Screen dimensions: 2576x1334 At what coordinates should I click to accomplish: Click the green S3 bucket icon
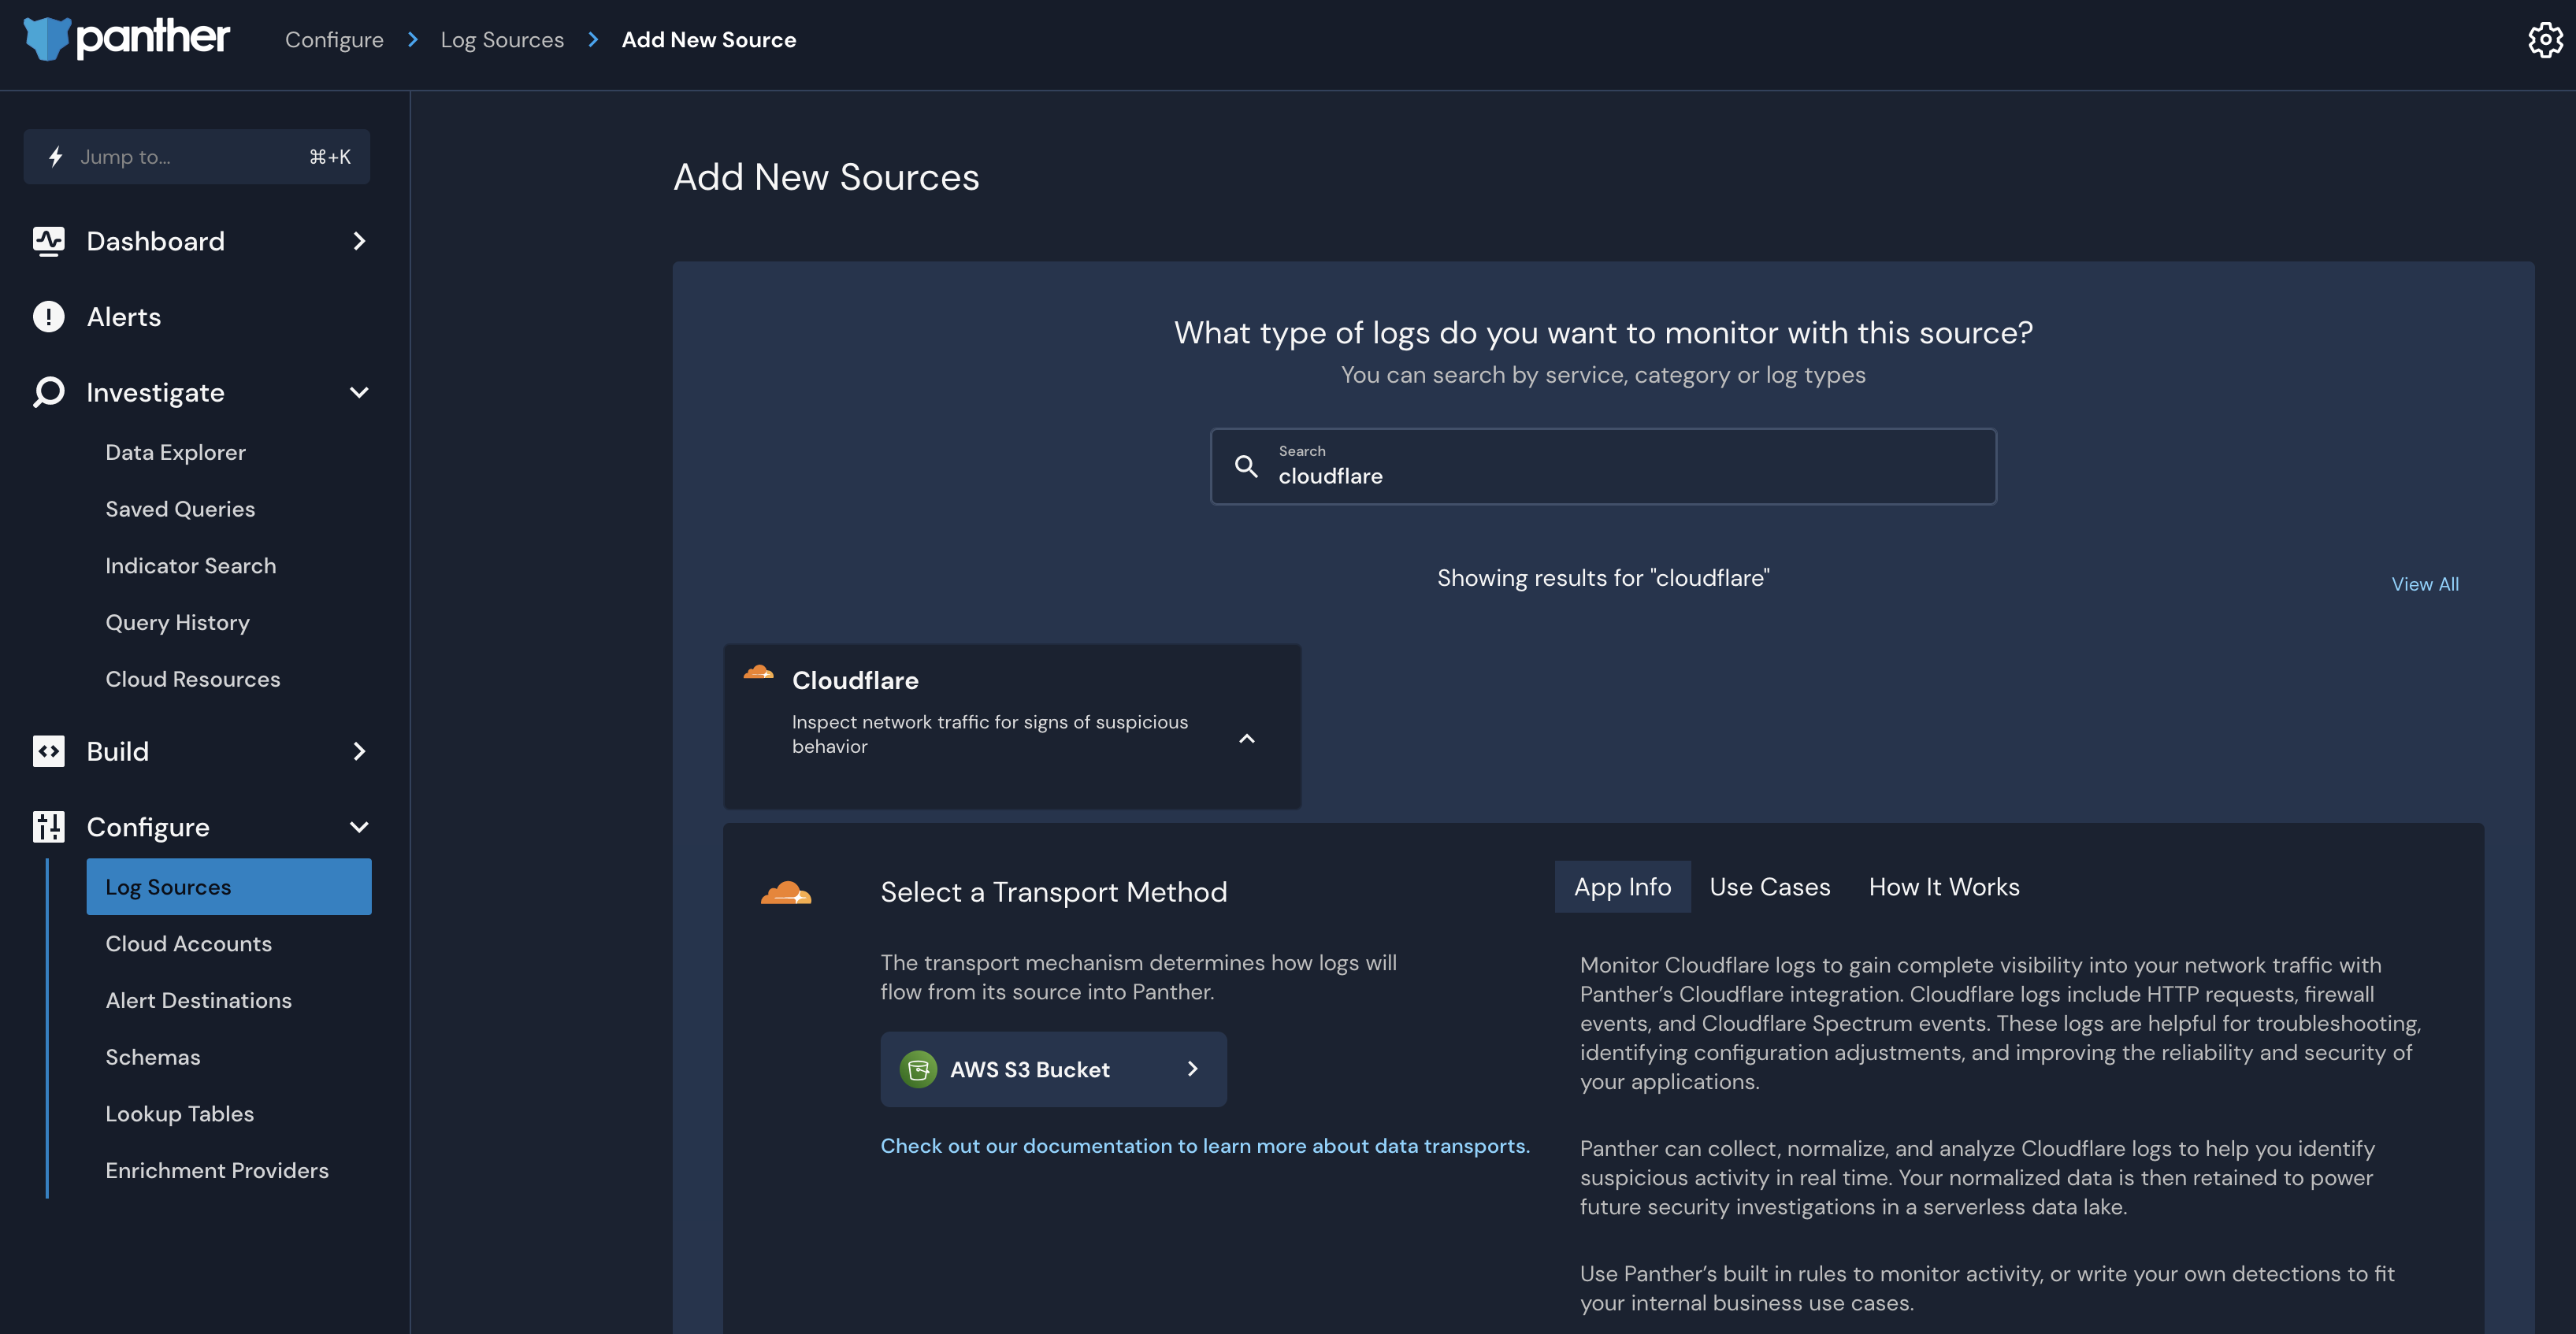[x=918, y=1069]
